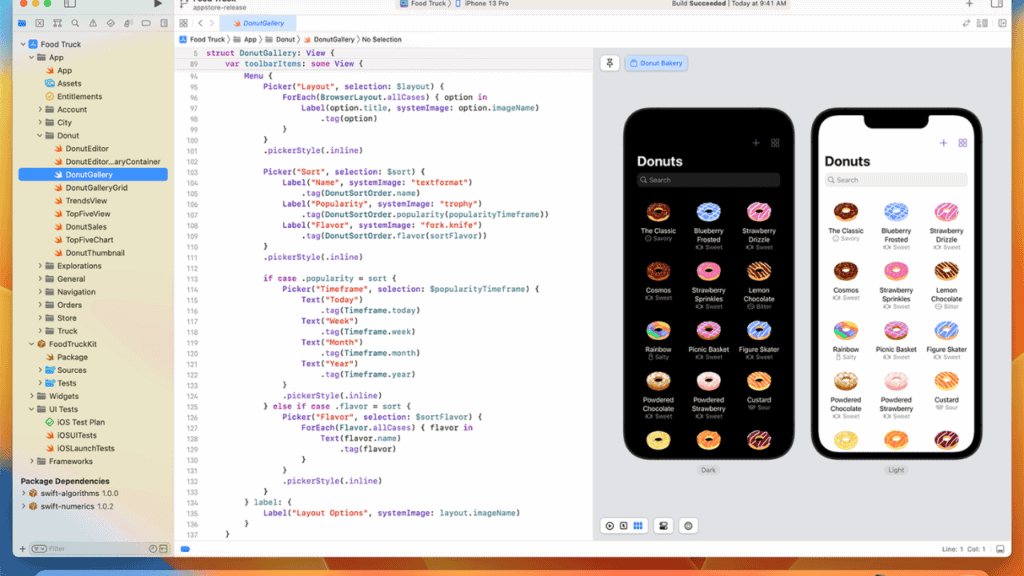Click the Dark preview label
Viewport: 1024px width, 576px height.
click(x=709, y=470)
